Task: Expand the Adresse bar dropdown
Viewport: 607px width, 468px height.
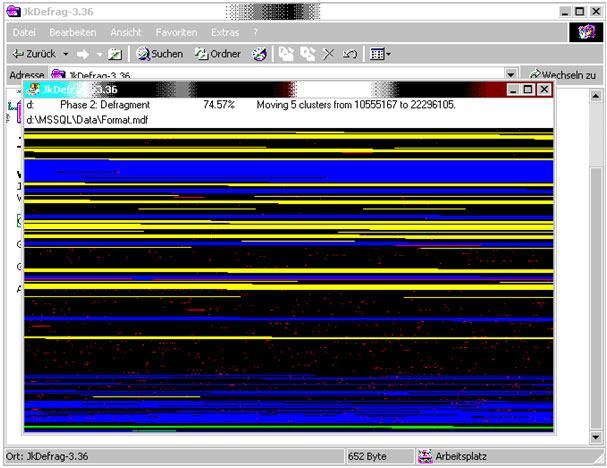Action: point(511,74)
